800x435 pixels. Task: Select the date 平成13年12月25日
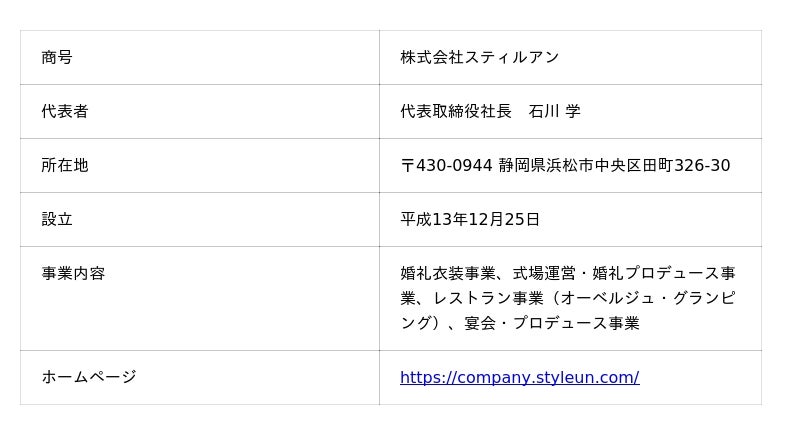click(x=470, y=219)
